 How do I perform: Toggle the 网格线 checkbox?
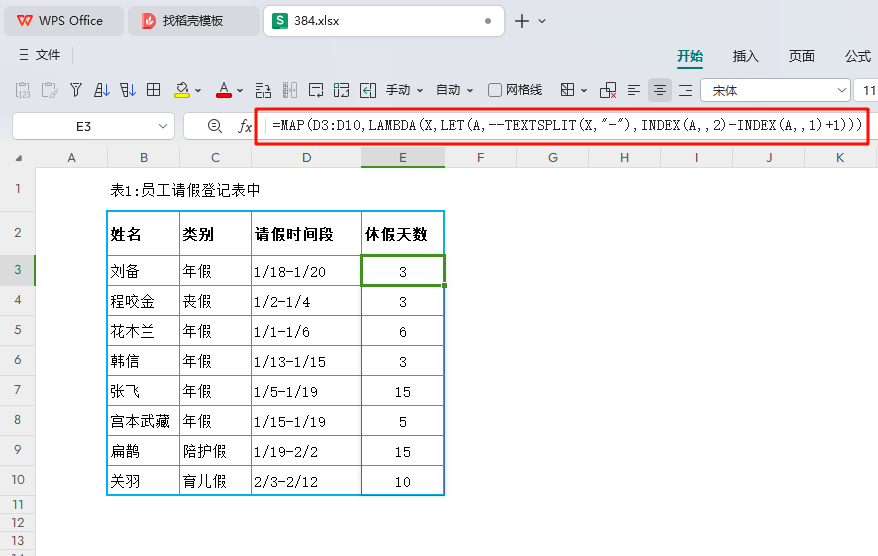(x=494, y=90)
